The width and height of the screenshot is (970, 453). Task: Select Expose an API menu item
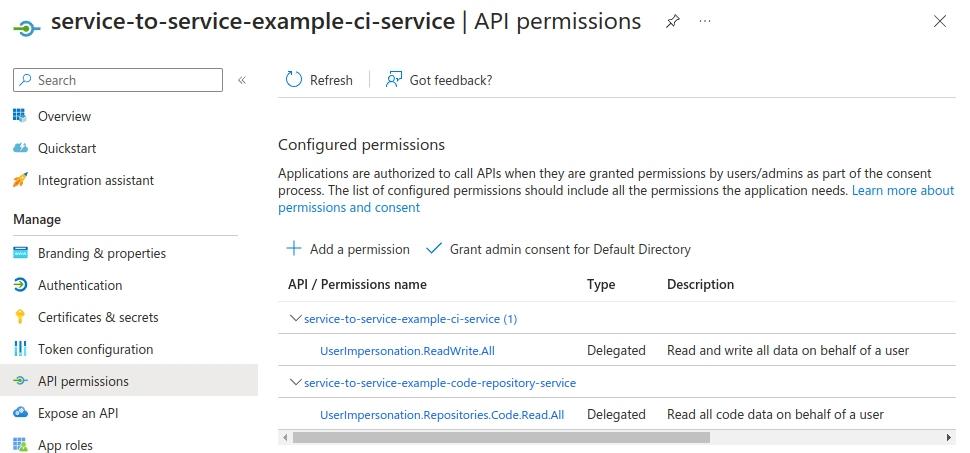coord(78,413)
